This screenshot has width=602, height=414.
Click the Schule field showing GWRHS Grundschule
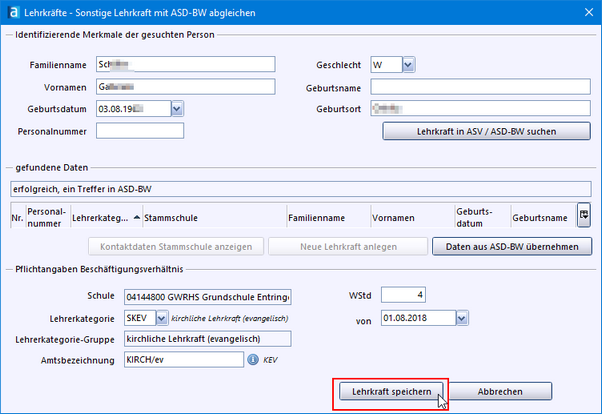point(206,297)
